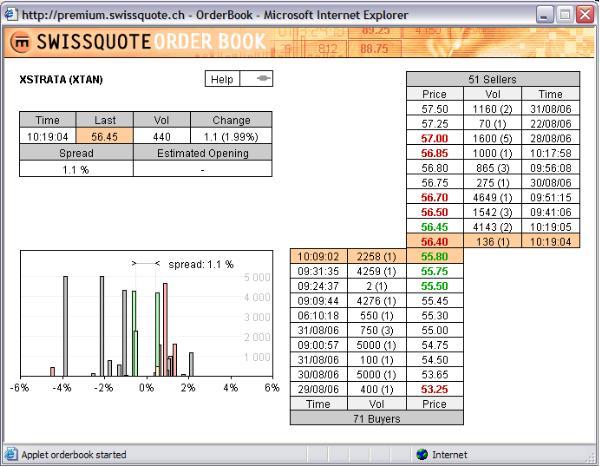Select seller price 56.45 in green
This screenshot has height=467, width=600.
pos(435,227)
